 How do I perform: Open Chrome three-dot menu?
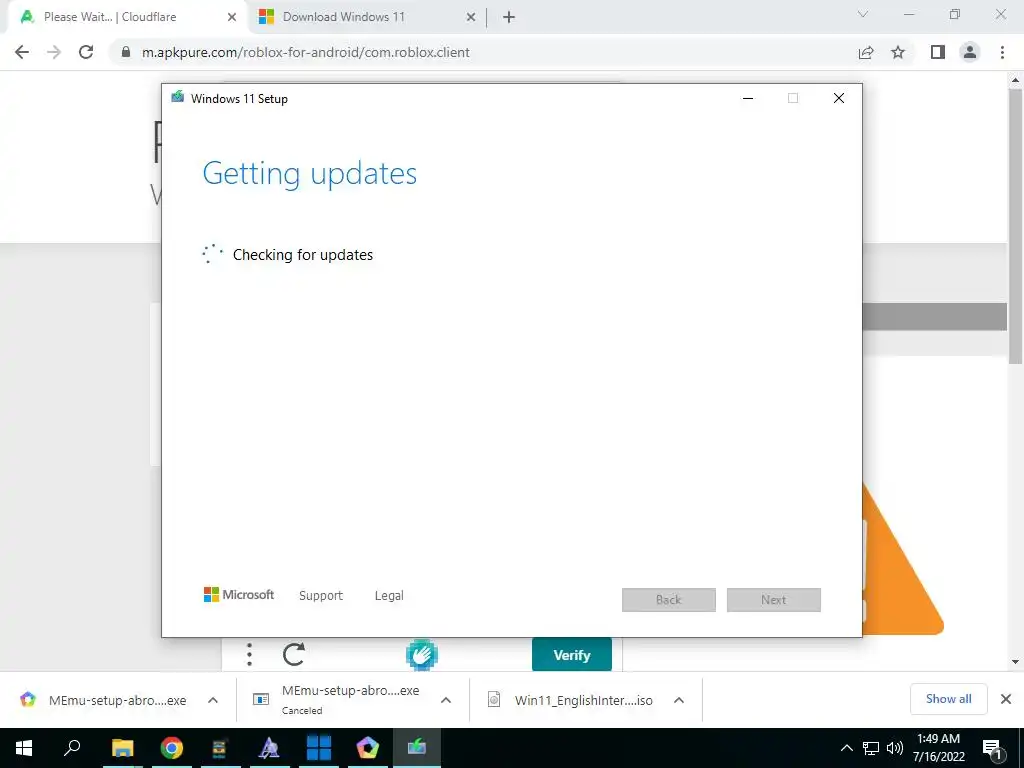(x=1002, y=52)
